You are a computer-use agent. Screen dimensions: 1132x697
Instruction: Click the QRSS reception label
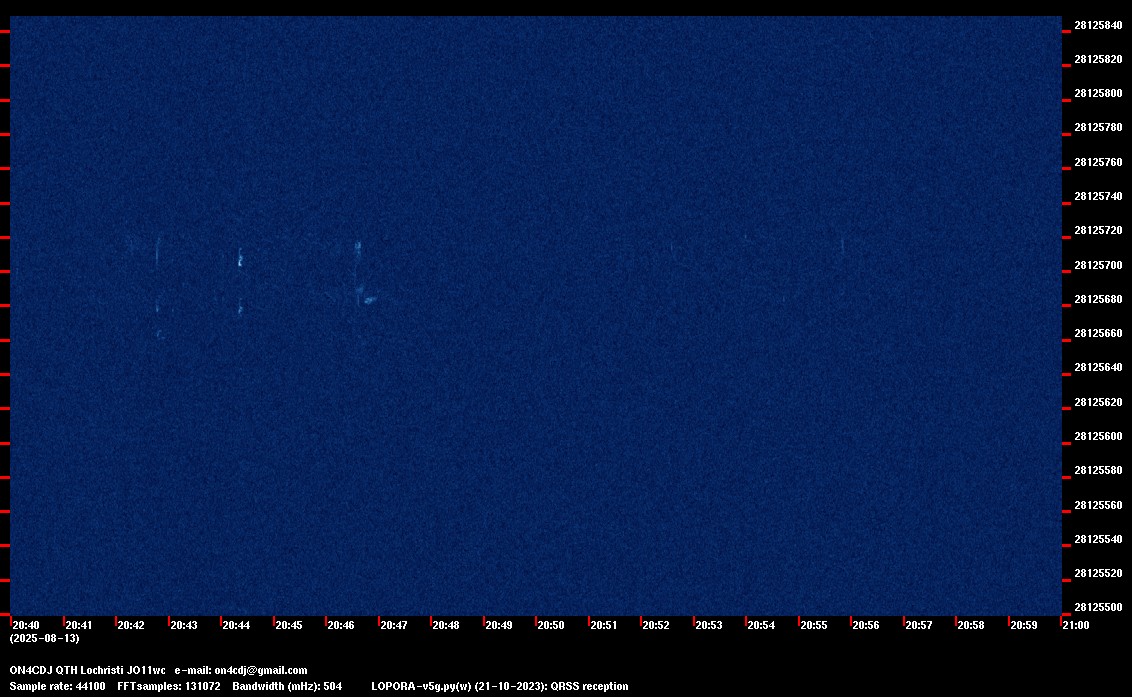click(x=589, y=686)
